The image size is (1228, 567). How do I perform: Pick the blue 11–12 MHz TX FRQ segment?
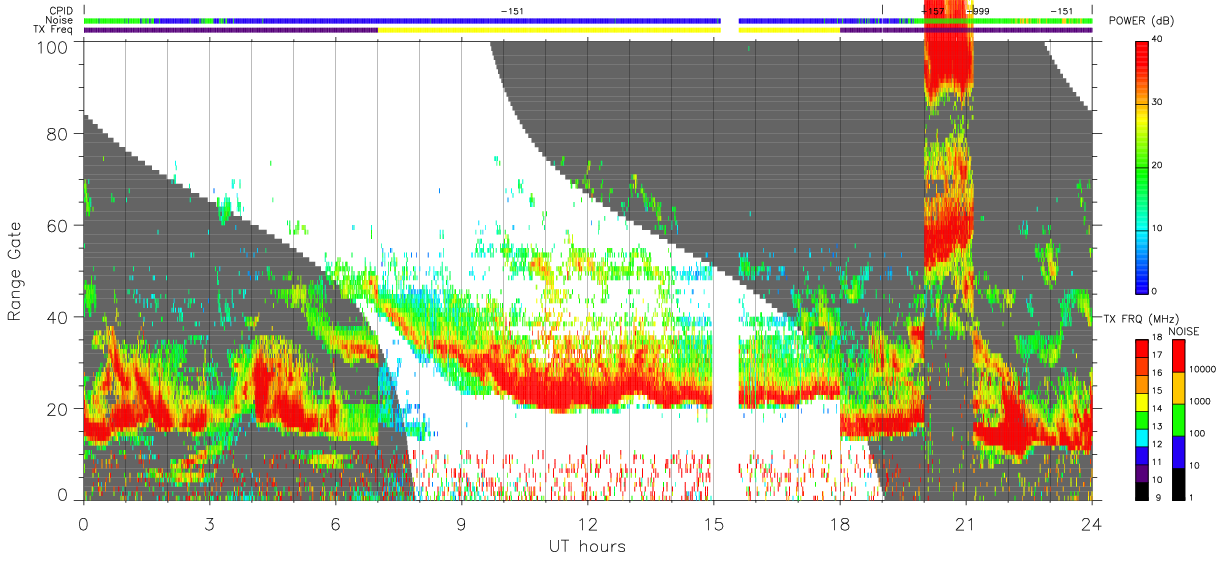[1143, 455]
